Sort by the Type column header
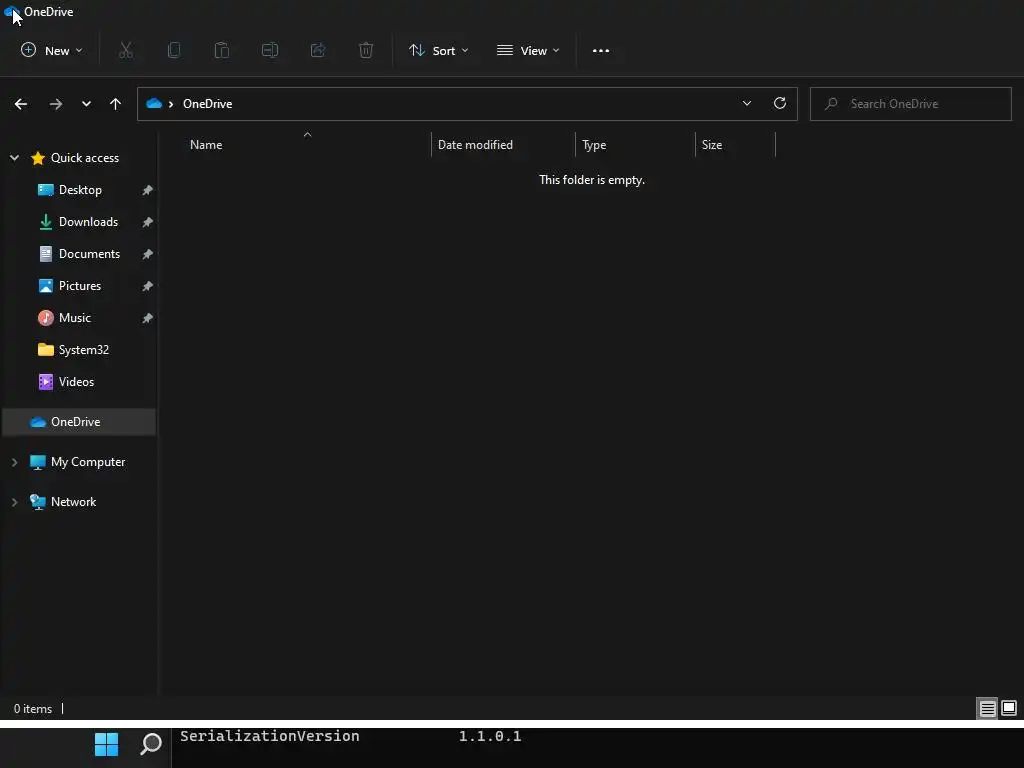 coord(594,145)
